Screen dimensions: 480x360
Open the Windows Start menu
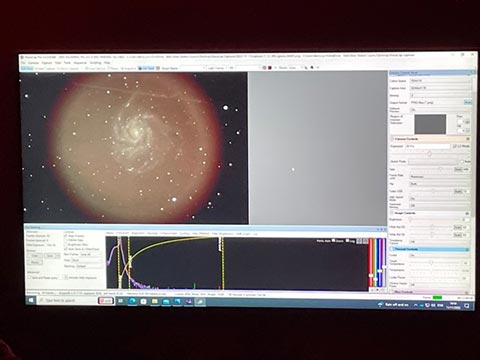point(31,300)
